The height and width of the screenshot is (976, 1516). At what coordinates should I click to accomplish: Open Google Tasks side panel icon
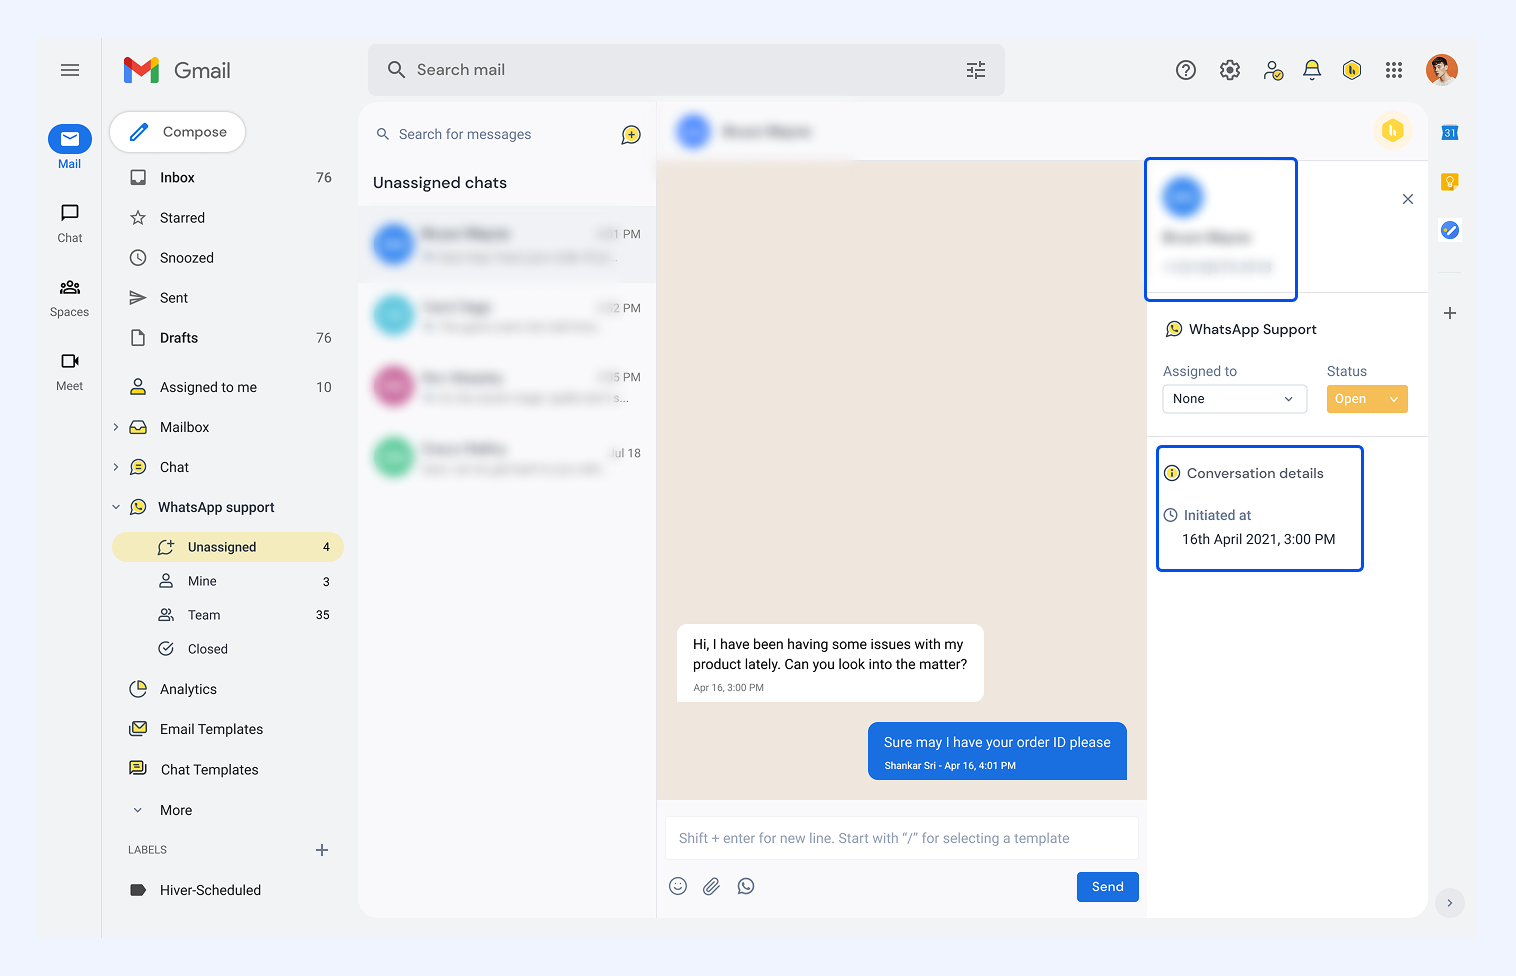tap(1450, 230)
